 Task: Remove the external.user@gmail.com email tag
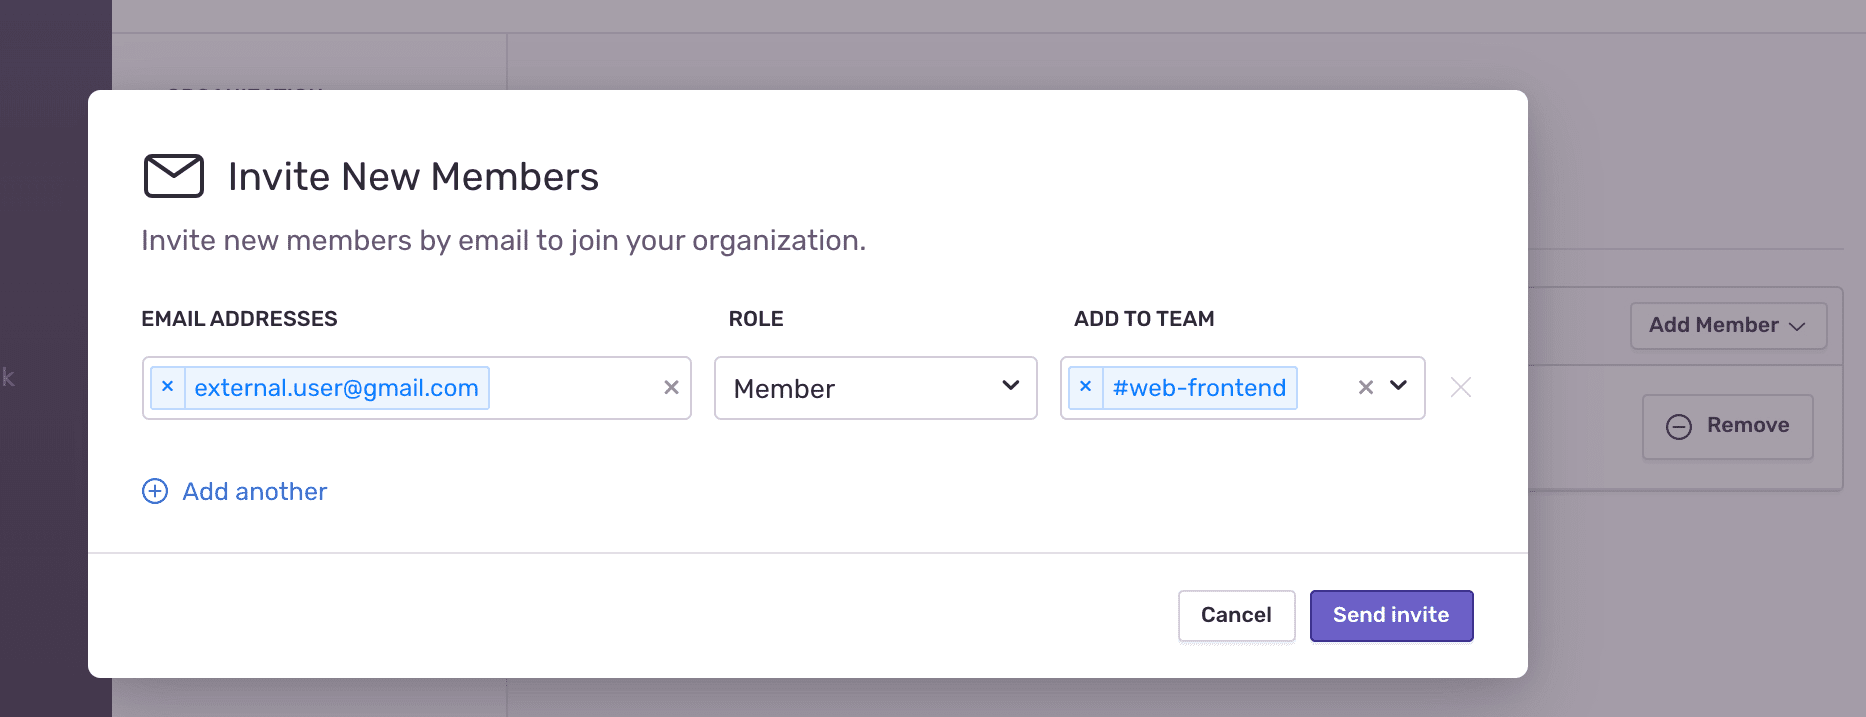tap(168, 387)
